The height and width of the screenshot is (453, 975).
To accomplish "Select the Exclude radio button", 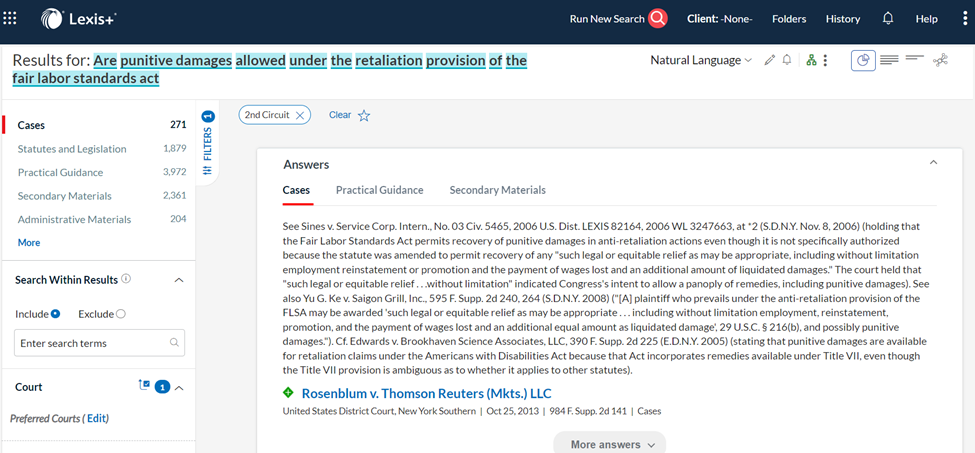I will [x=121, y=314].
